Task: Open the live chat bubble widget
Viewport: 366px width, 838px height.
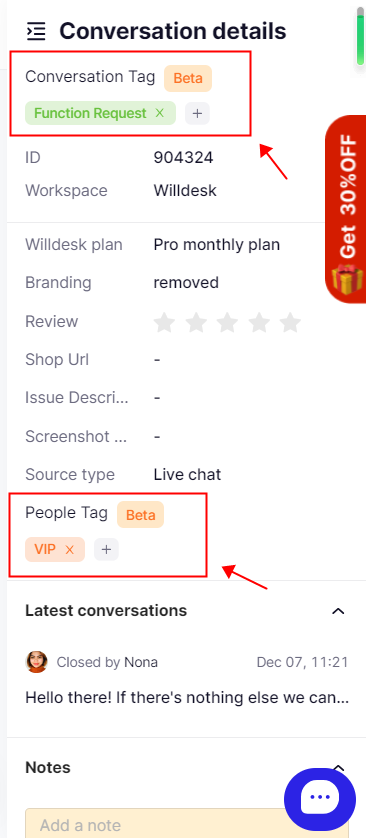Action: [320, 796]
